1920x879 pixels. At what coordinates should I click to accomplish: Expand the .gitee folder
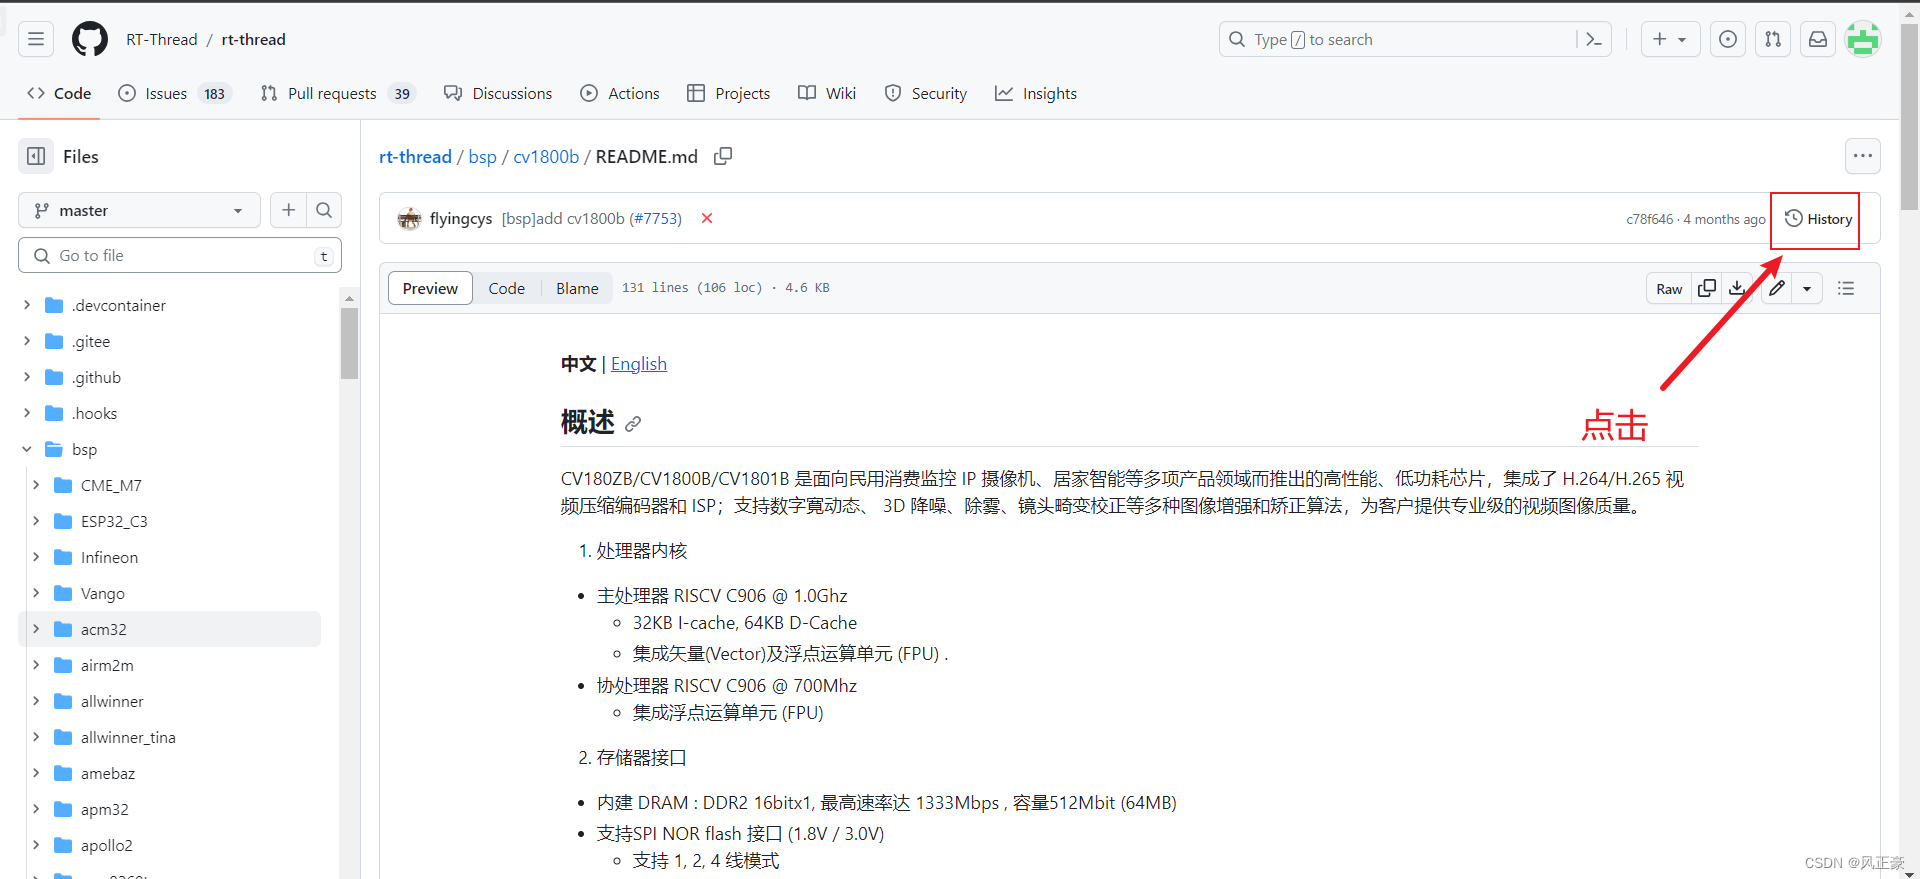click(x=27, y=341)
